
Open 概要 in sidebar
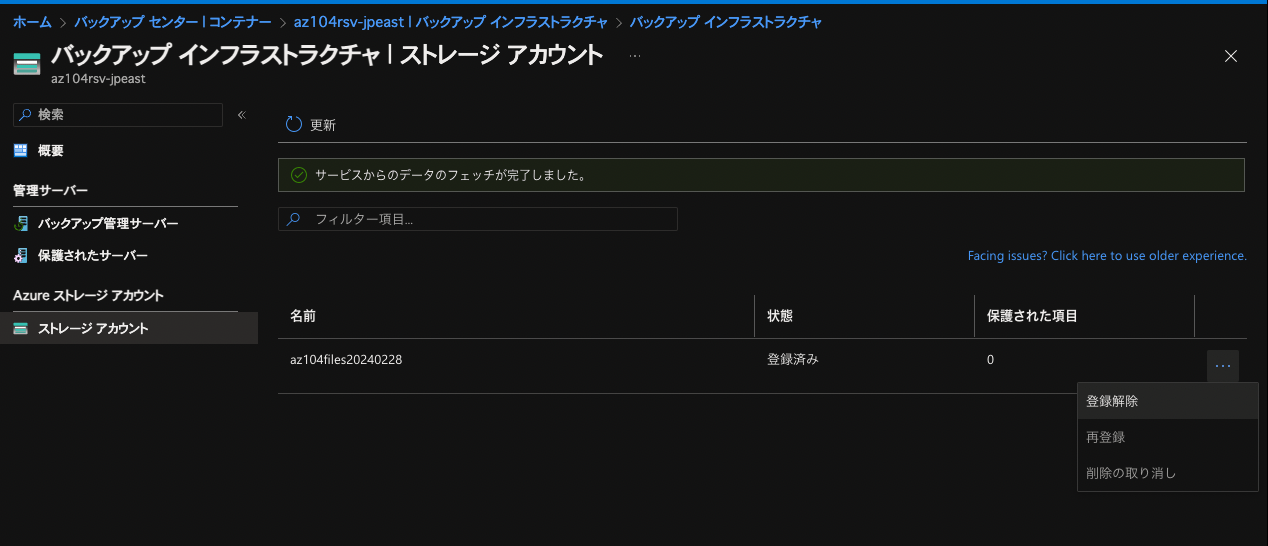pyautogui.click(x=51, y=151)
